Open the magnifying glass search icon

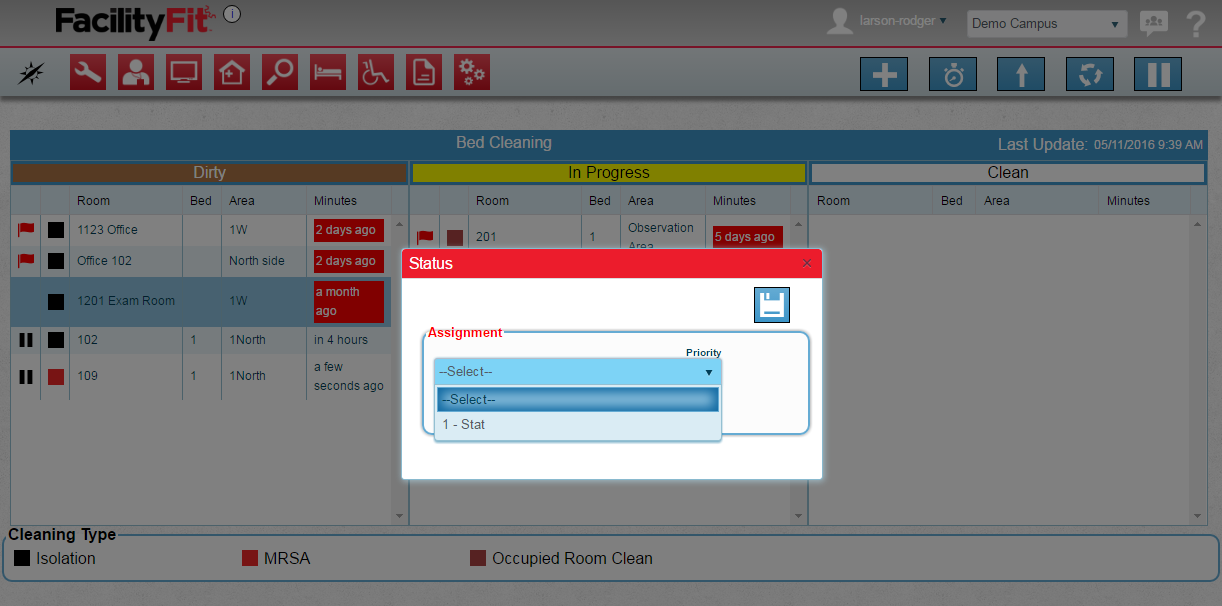click(x=280, y=73)
